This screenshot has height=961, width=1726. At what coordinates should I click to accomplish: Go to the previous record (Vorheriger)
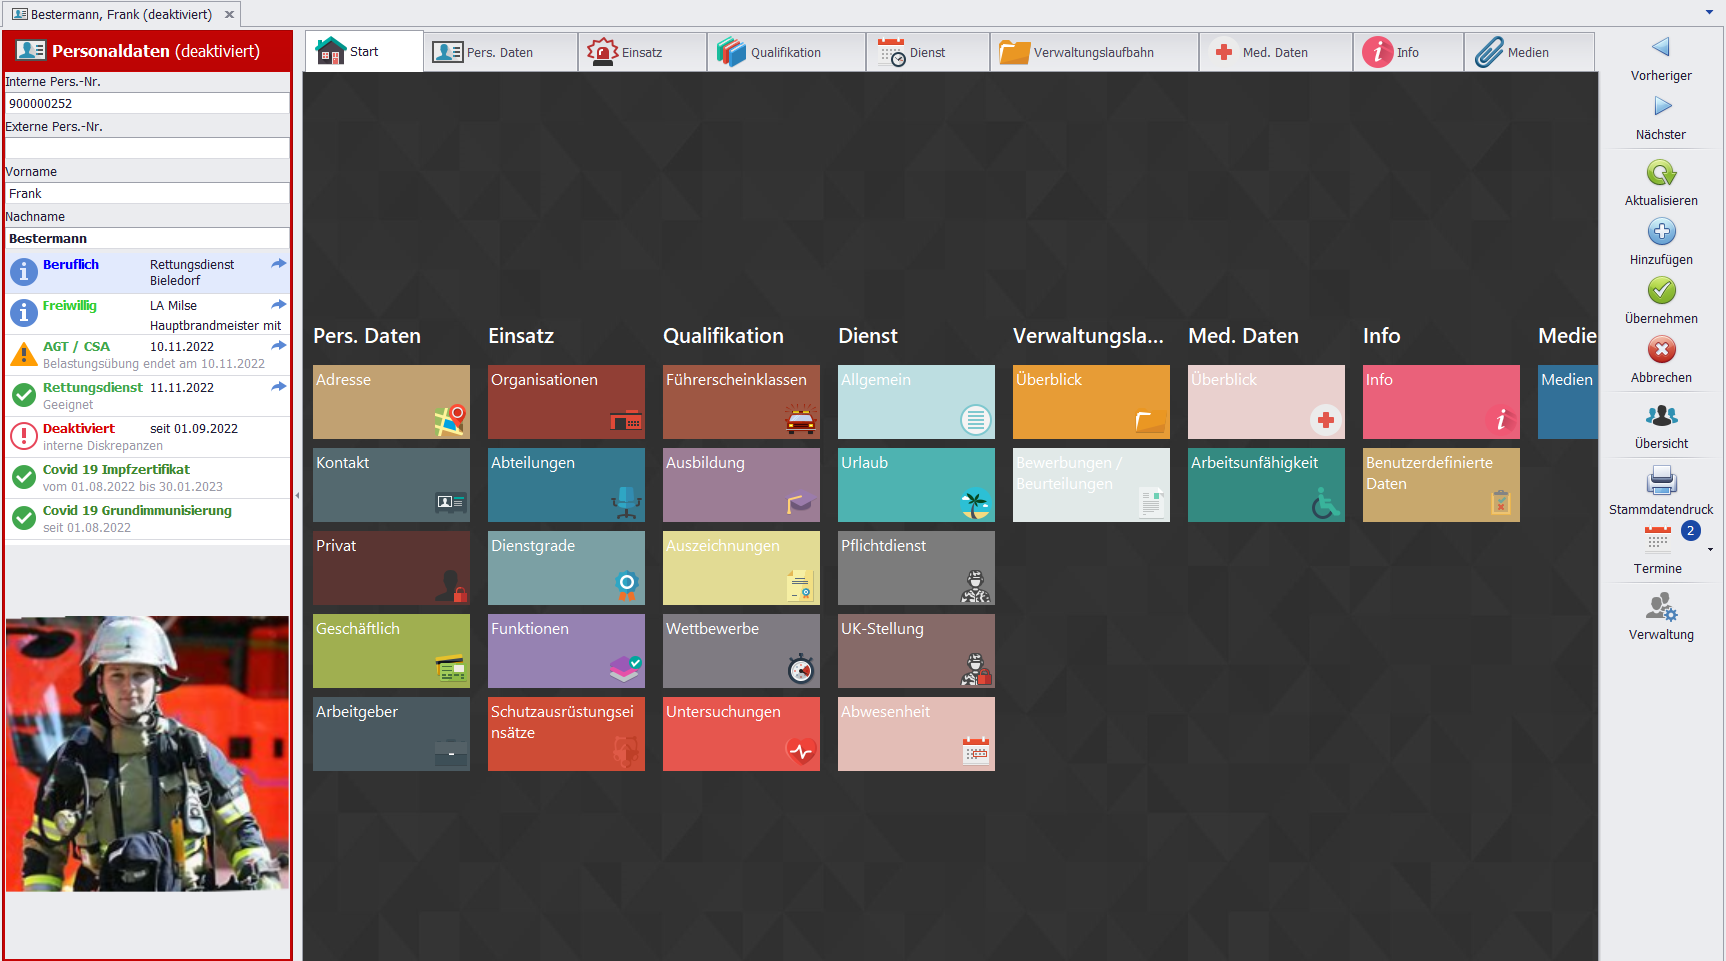pyautogui.click(x=1661, y=48)
